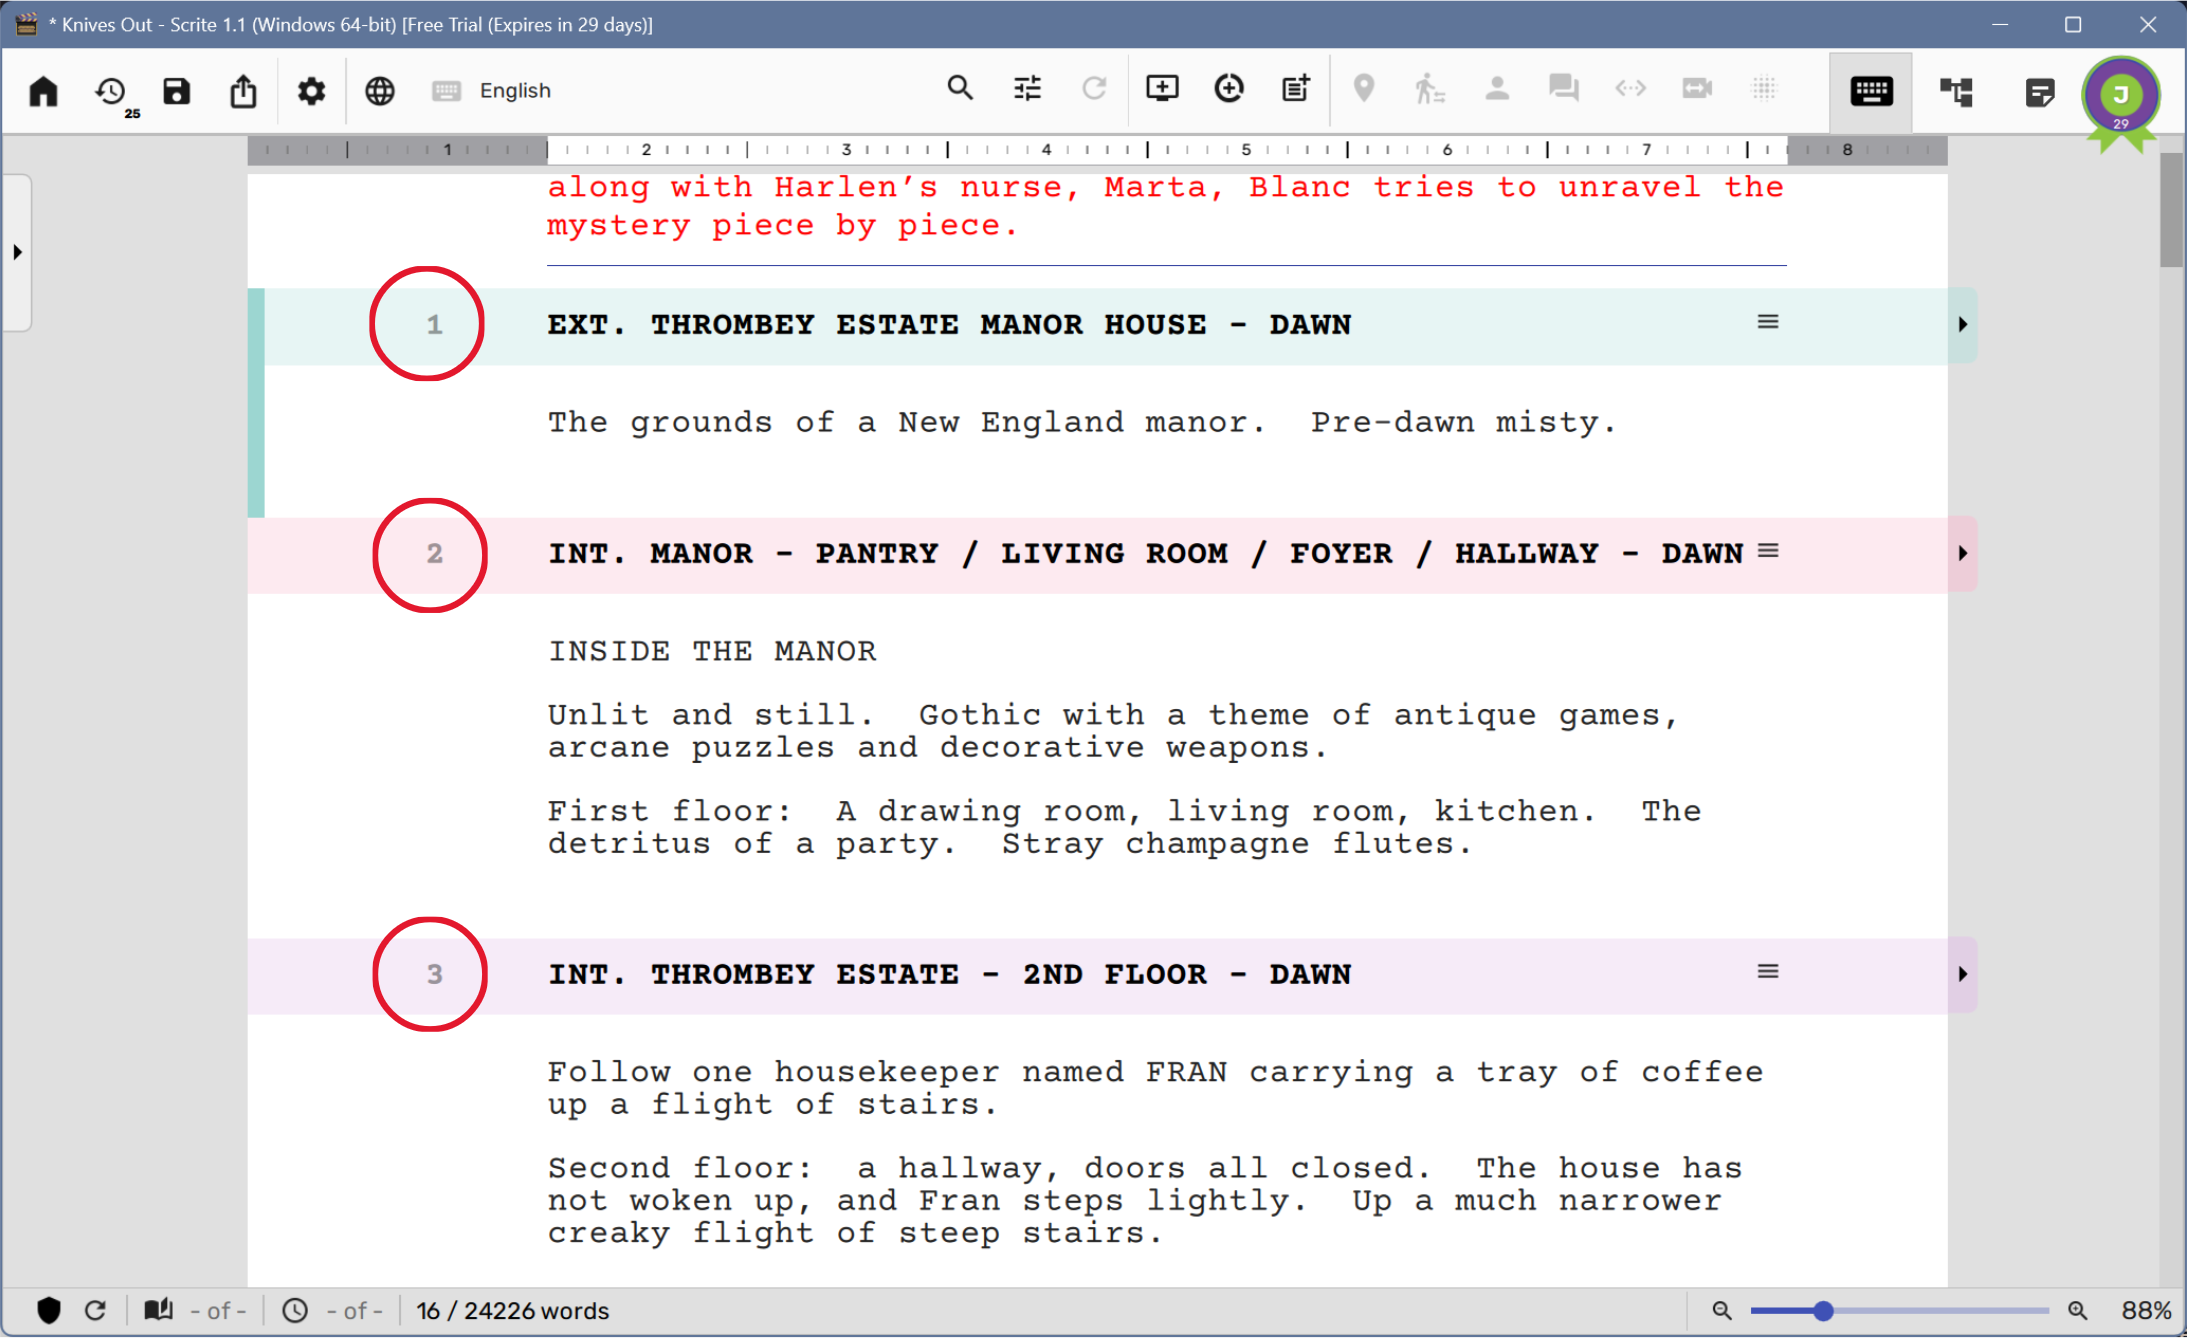The image size is (2188, 1338).
Task: Select parenthetical brackets icon
Action: [x=1631, y=89]
